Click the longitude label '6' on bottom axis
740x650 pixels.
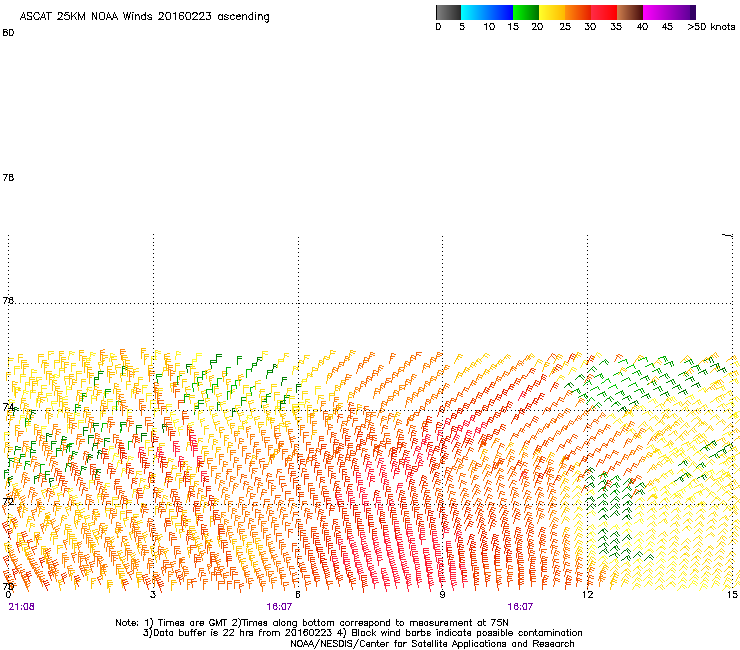click(298, 594)
